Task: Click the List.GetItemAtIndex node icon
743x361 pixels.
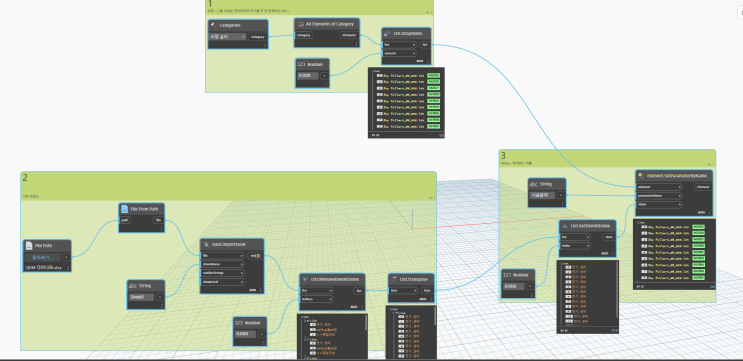Action: [565, 226]
